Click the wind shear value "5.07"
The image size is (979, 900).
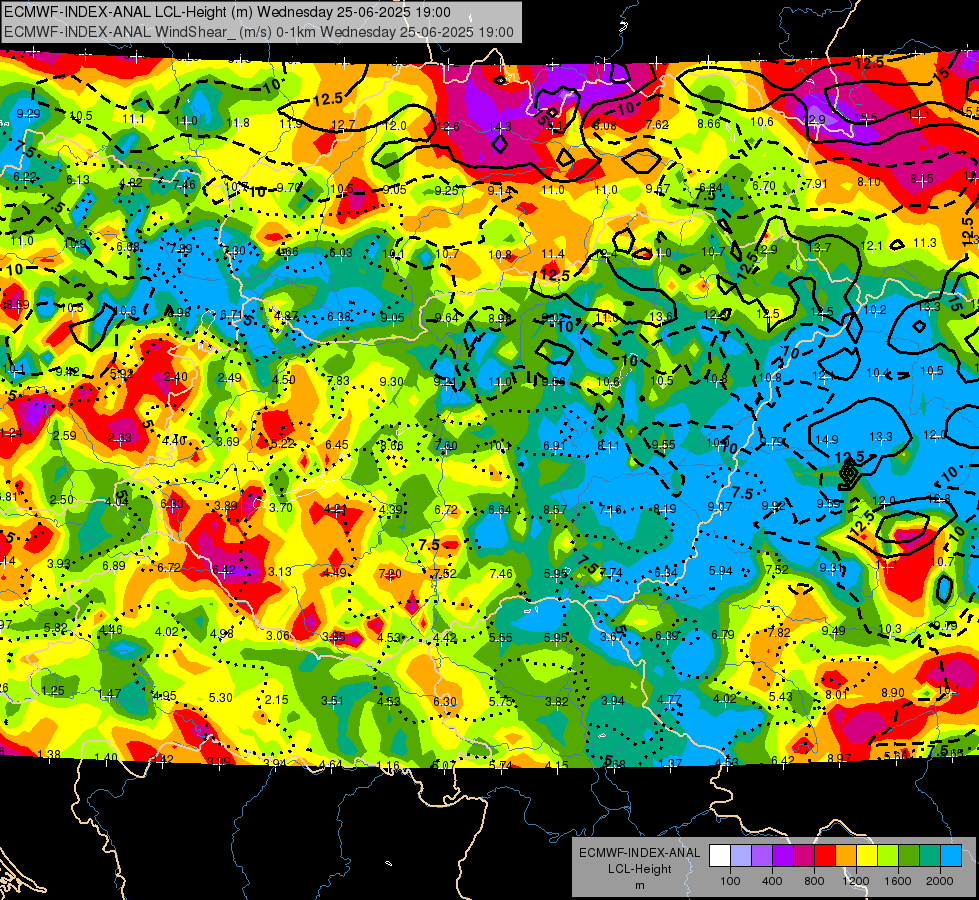[443, 764]
